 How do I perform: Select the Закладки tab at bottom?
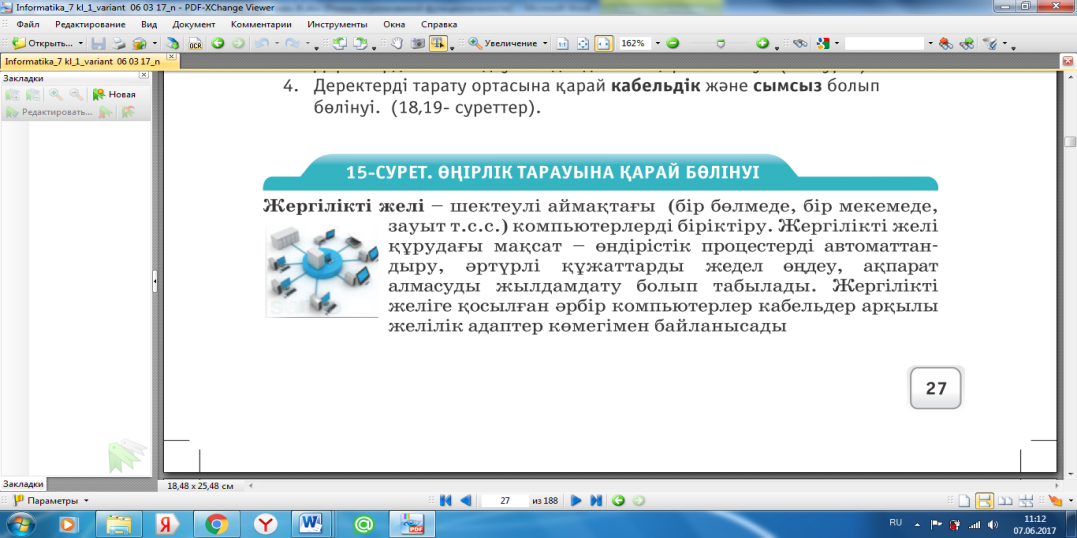click(x=23, y=484)
